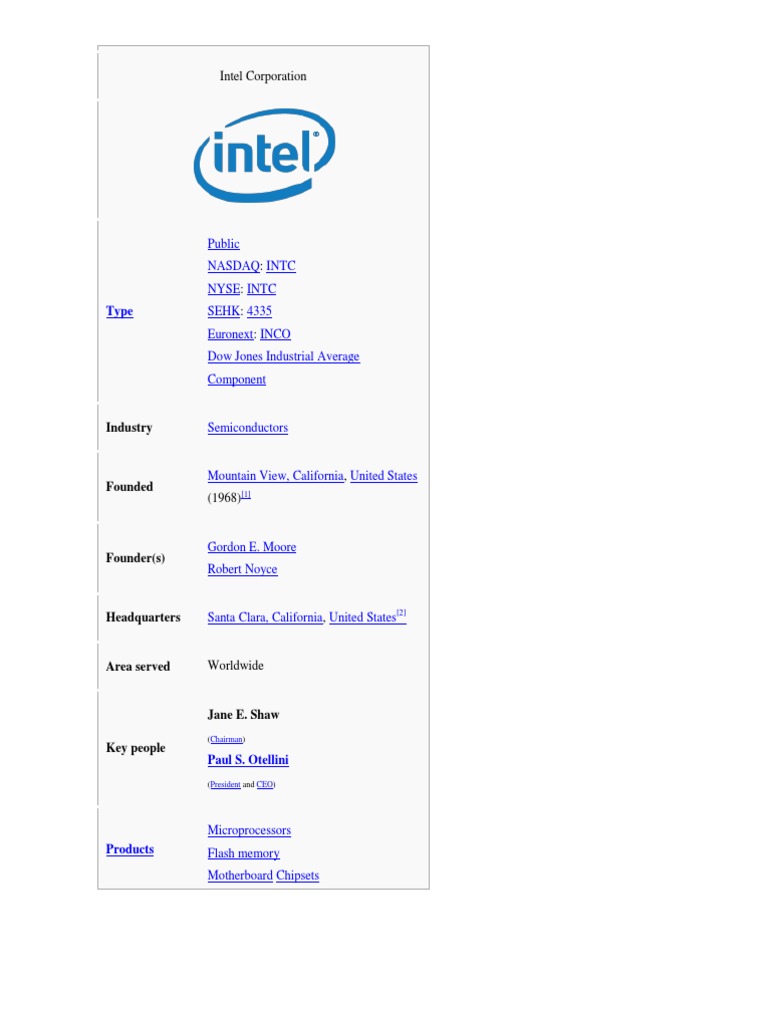Open the Type link

120,311
